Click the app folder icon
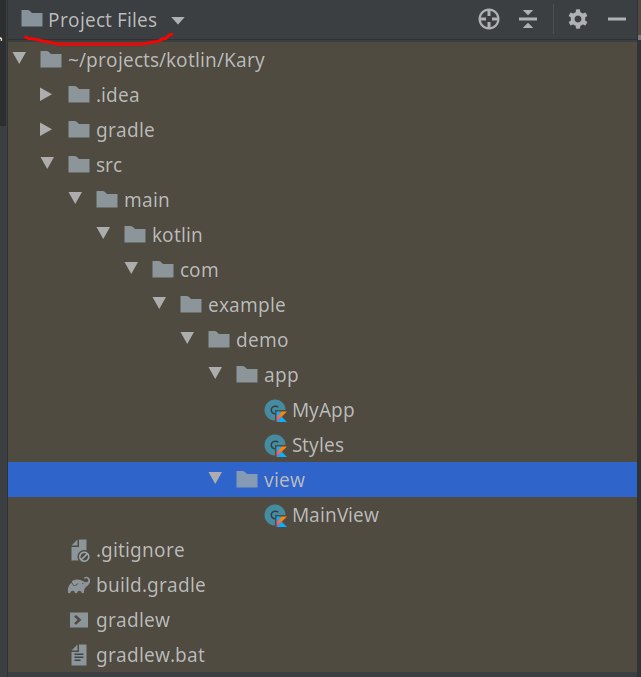Screen dimensions: 641x677 [x=247, y=374]
